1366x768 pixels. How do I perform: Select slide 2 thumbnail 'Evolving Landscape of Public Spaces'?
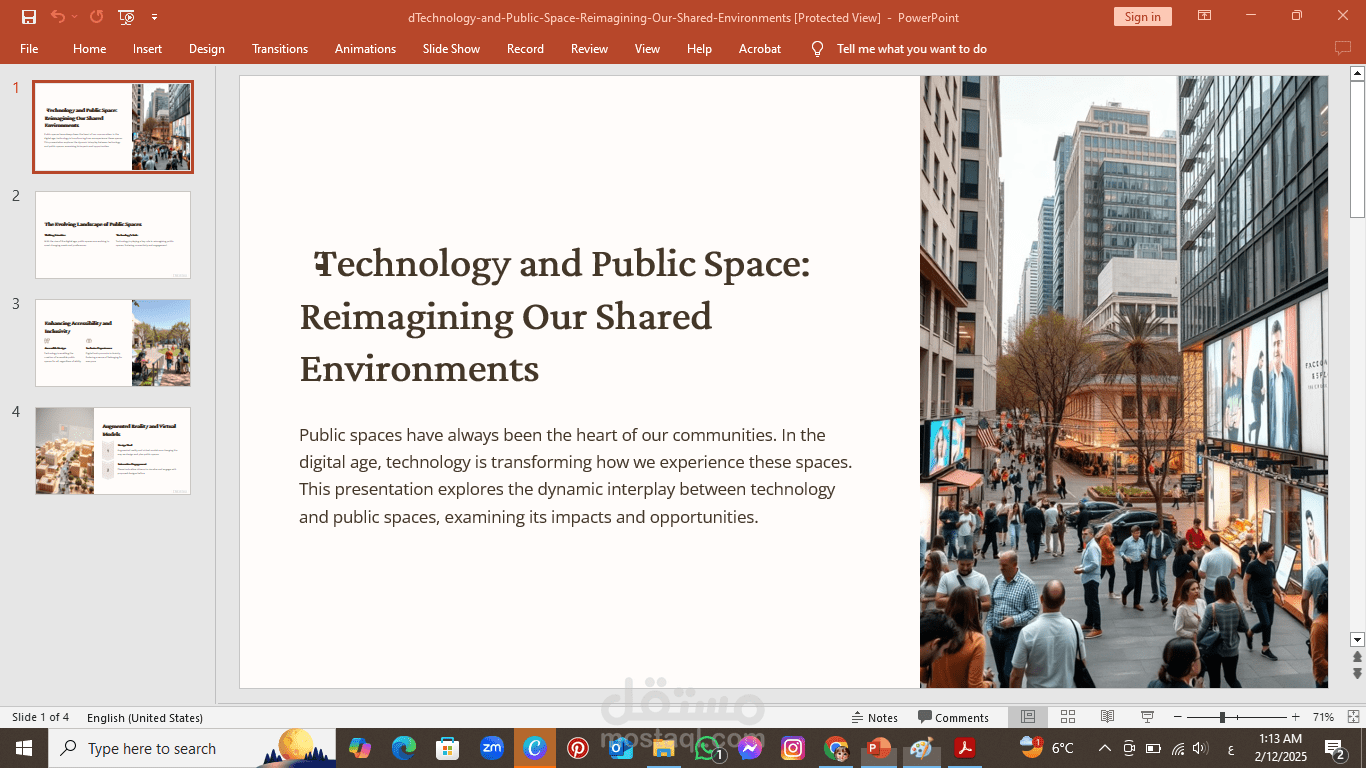click(113, 235)
